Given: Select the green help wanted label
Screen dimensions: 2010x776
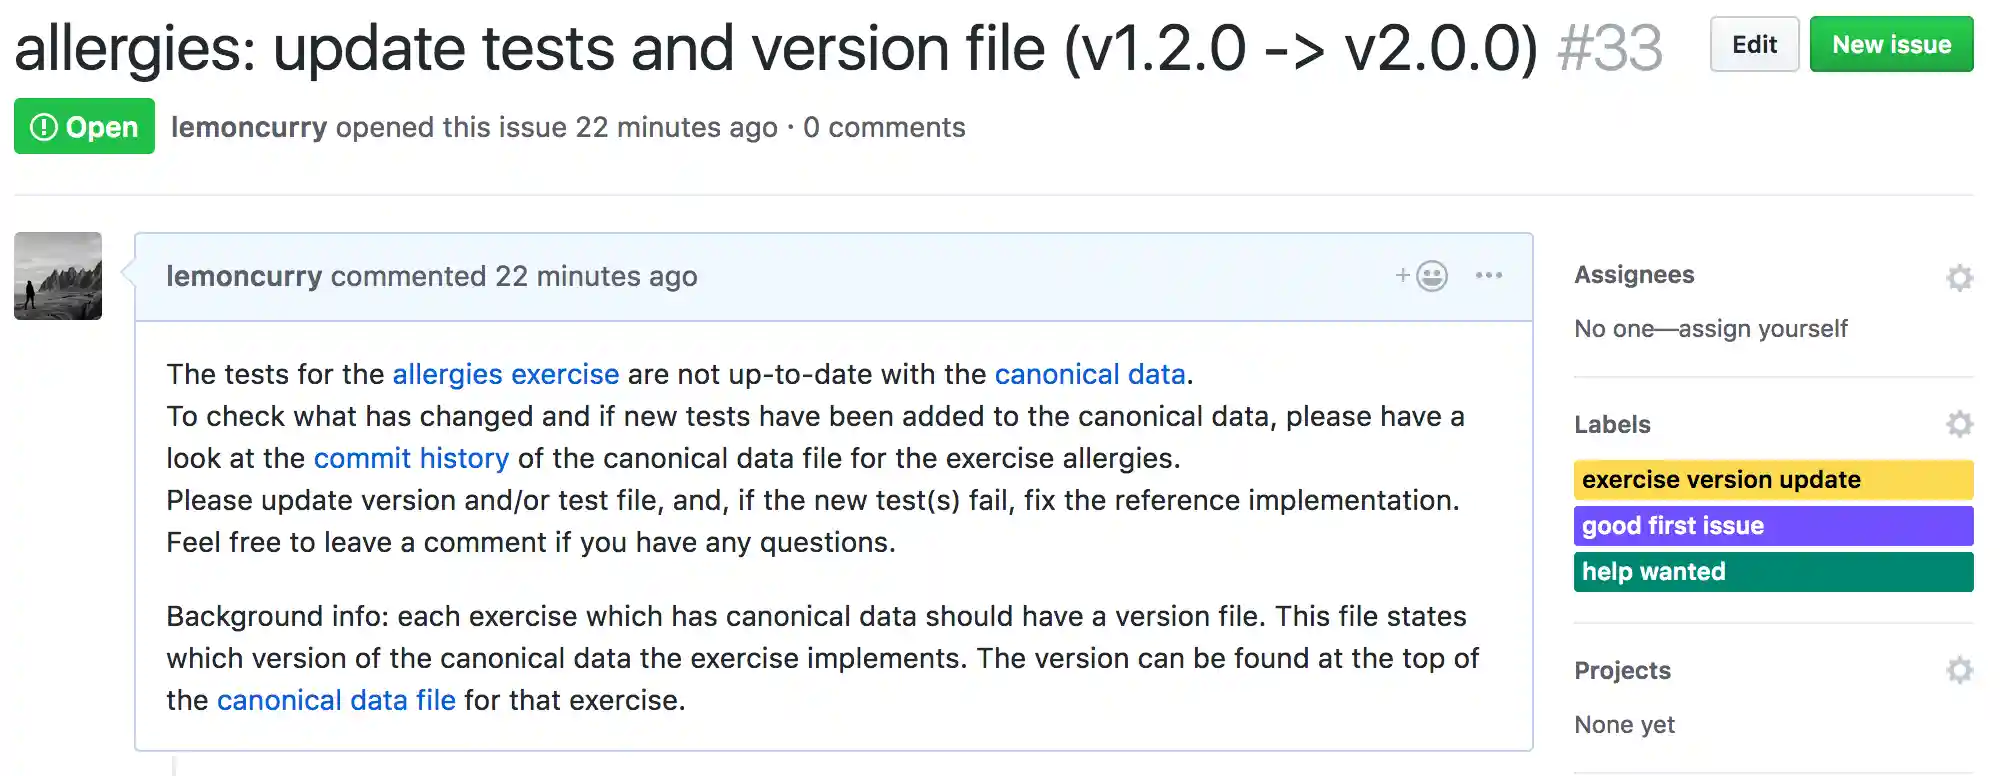Looking at the screenshot, I should point(1772,572).
